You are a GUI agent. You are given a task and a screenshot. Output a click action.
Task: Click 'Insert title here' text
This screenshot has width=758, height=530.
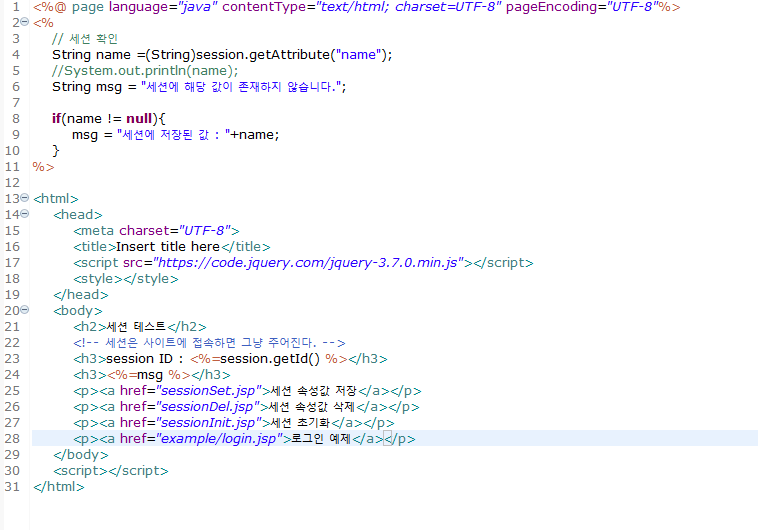(168, 247)
